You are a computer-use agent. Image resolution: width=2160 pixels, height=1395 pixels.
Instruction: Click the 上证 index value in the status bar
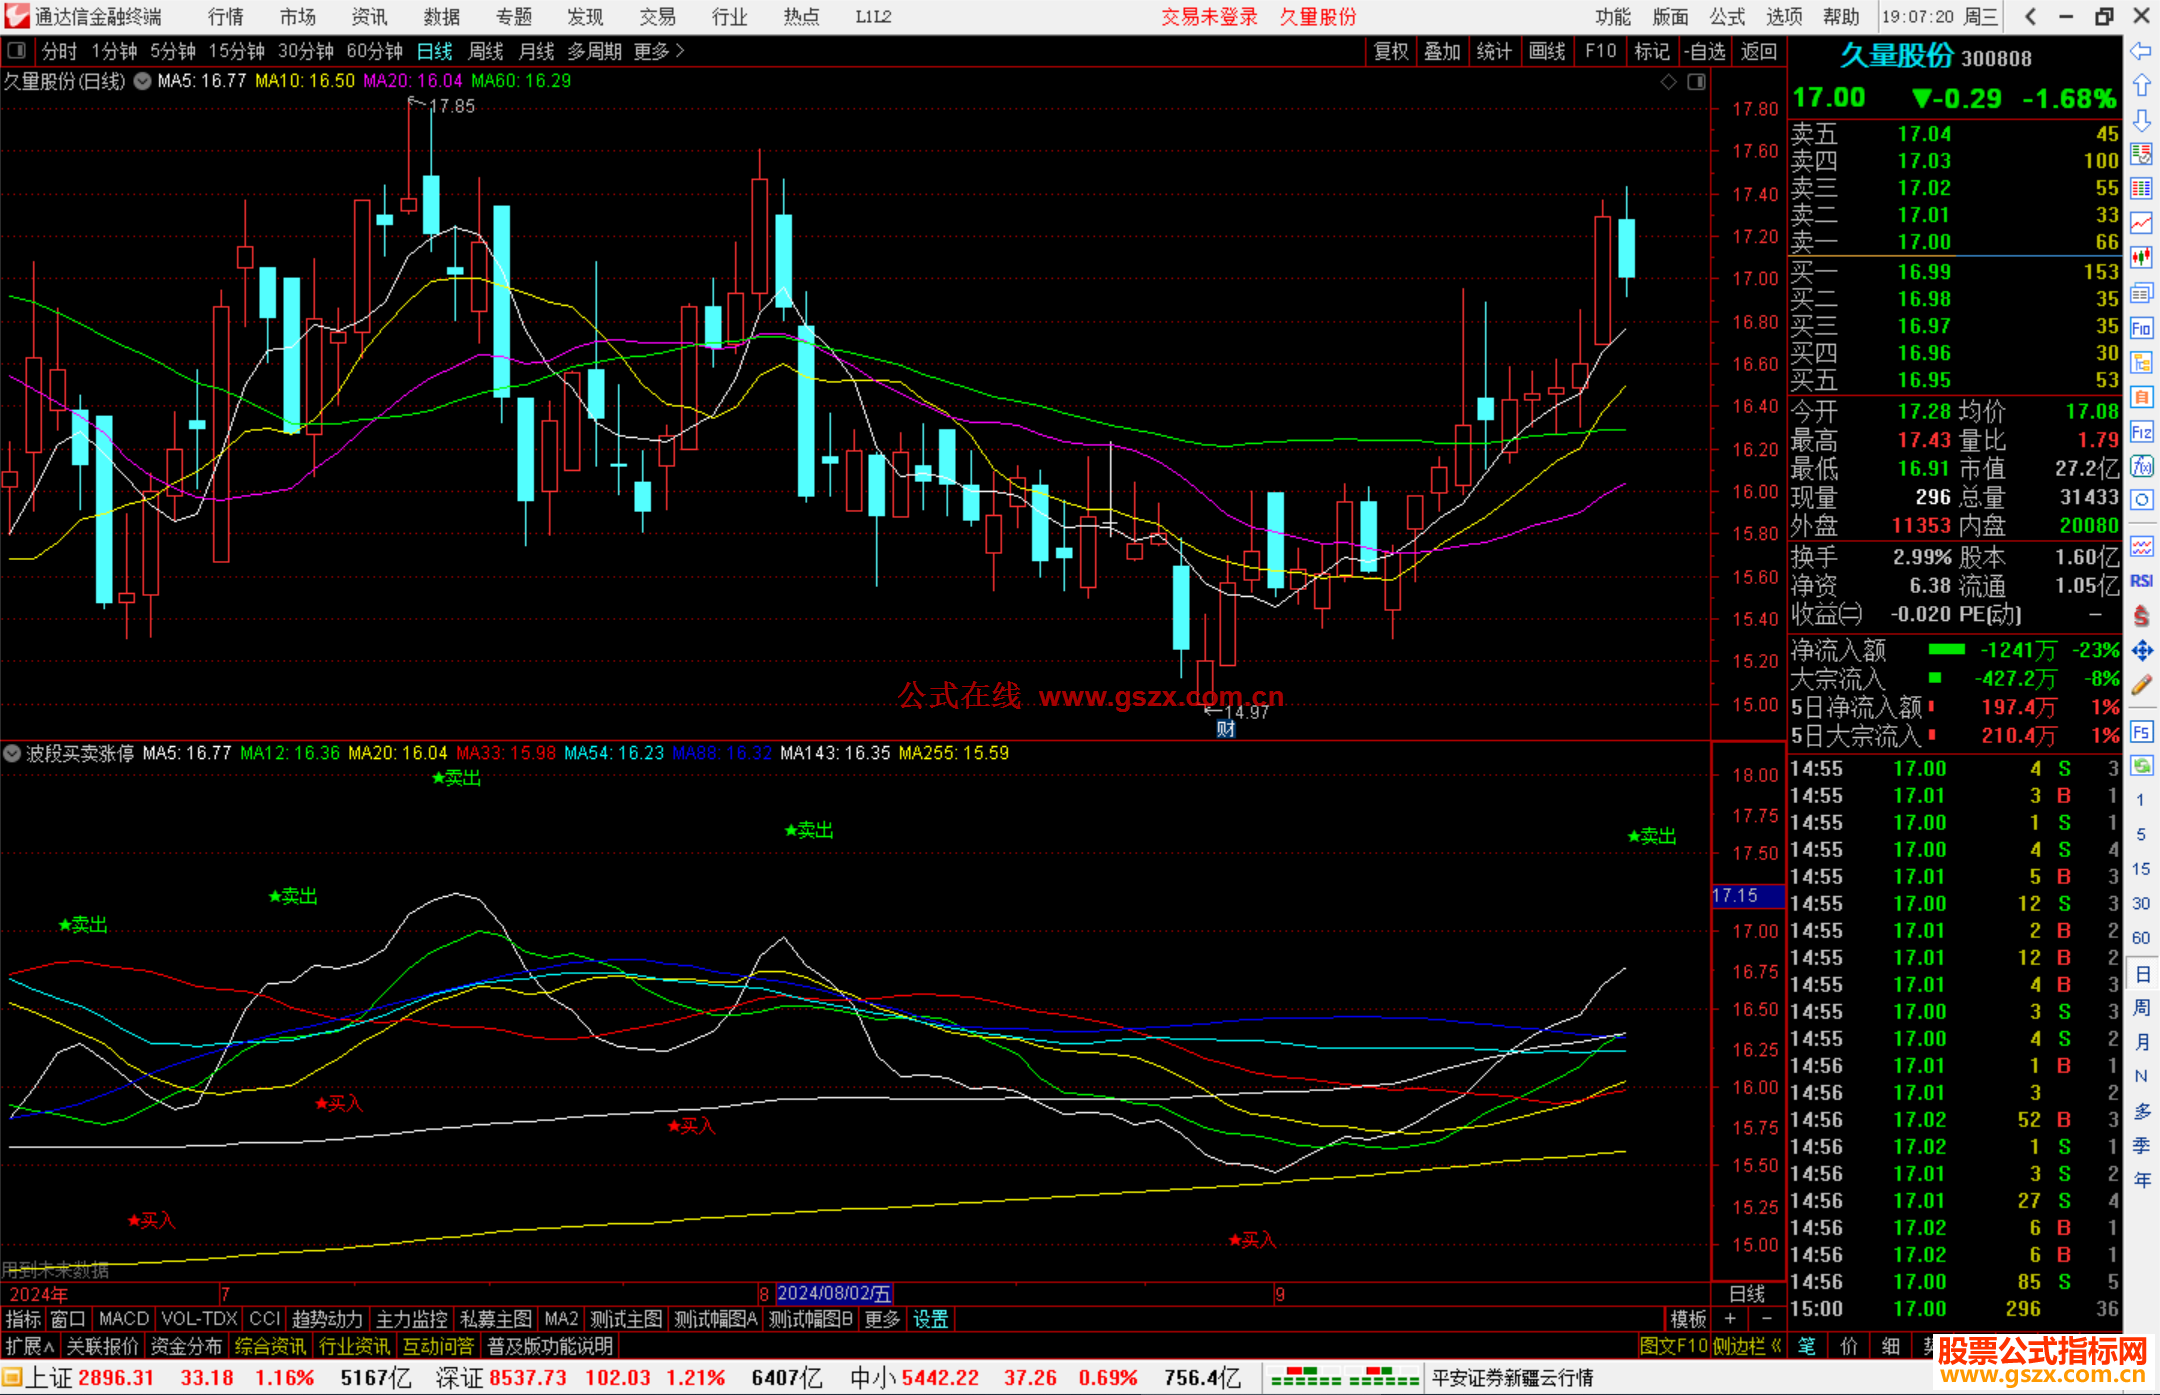pyautogui.click(x=116, y=1378)
